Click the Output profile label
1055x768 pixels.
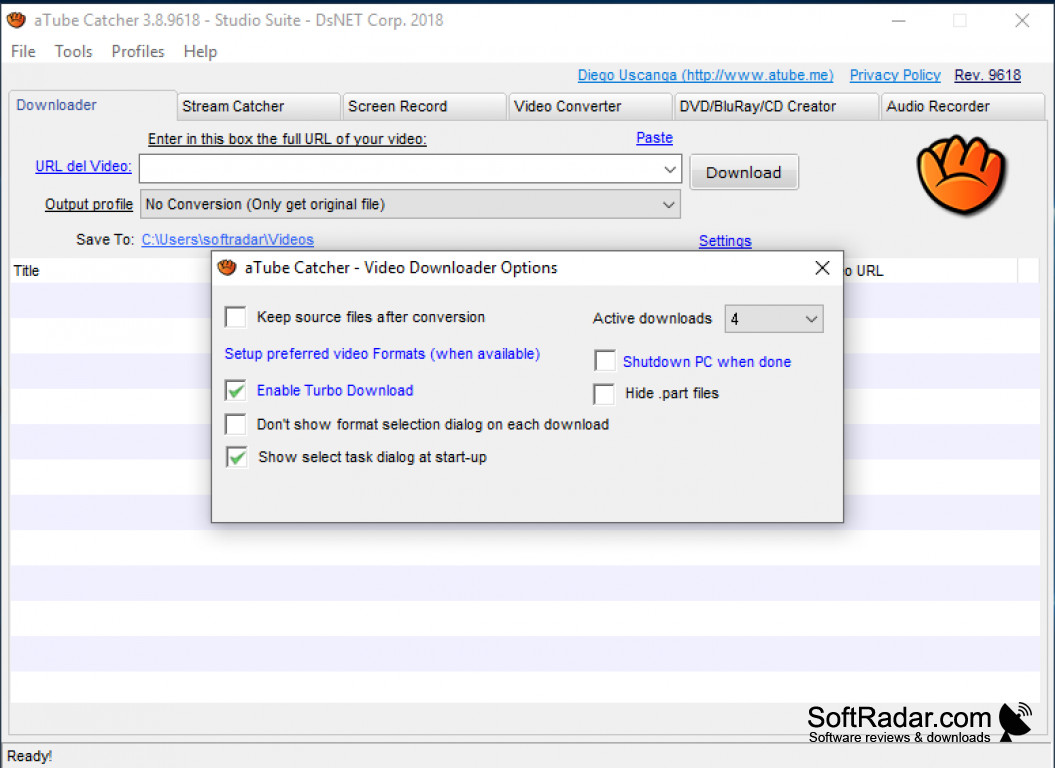click(x=89, y=204)
